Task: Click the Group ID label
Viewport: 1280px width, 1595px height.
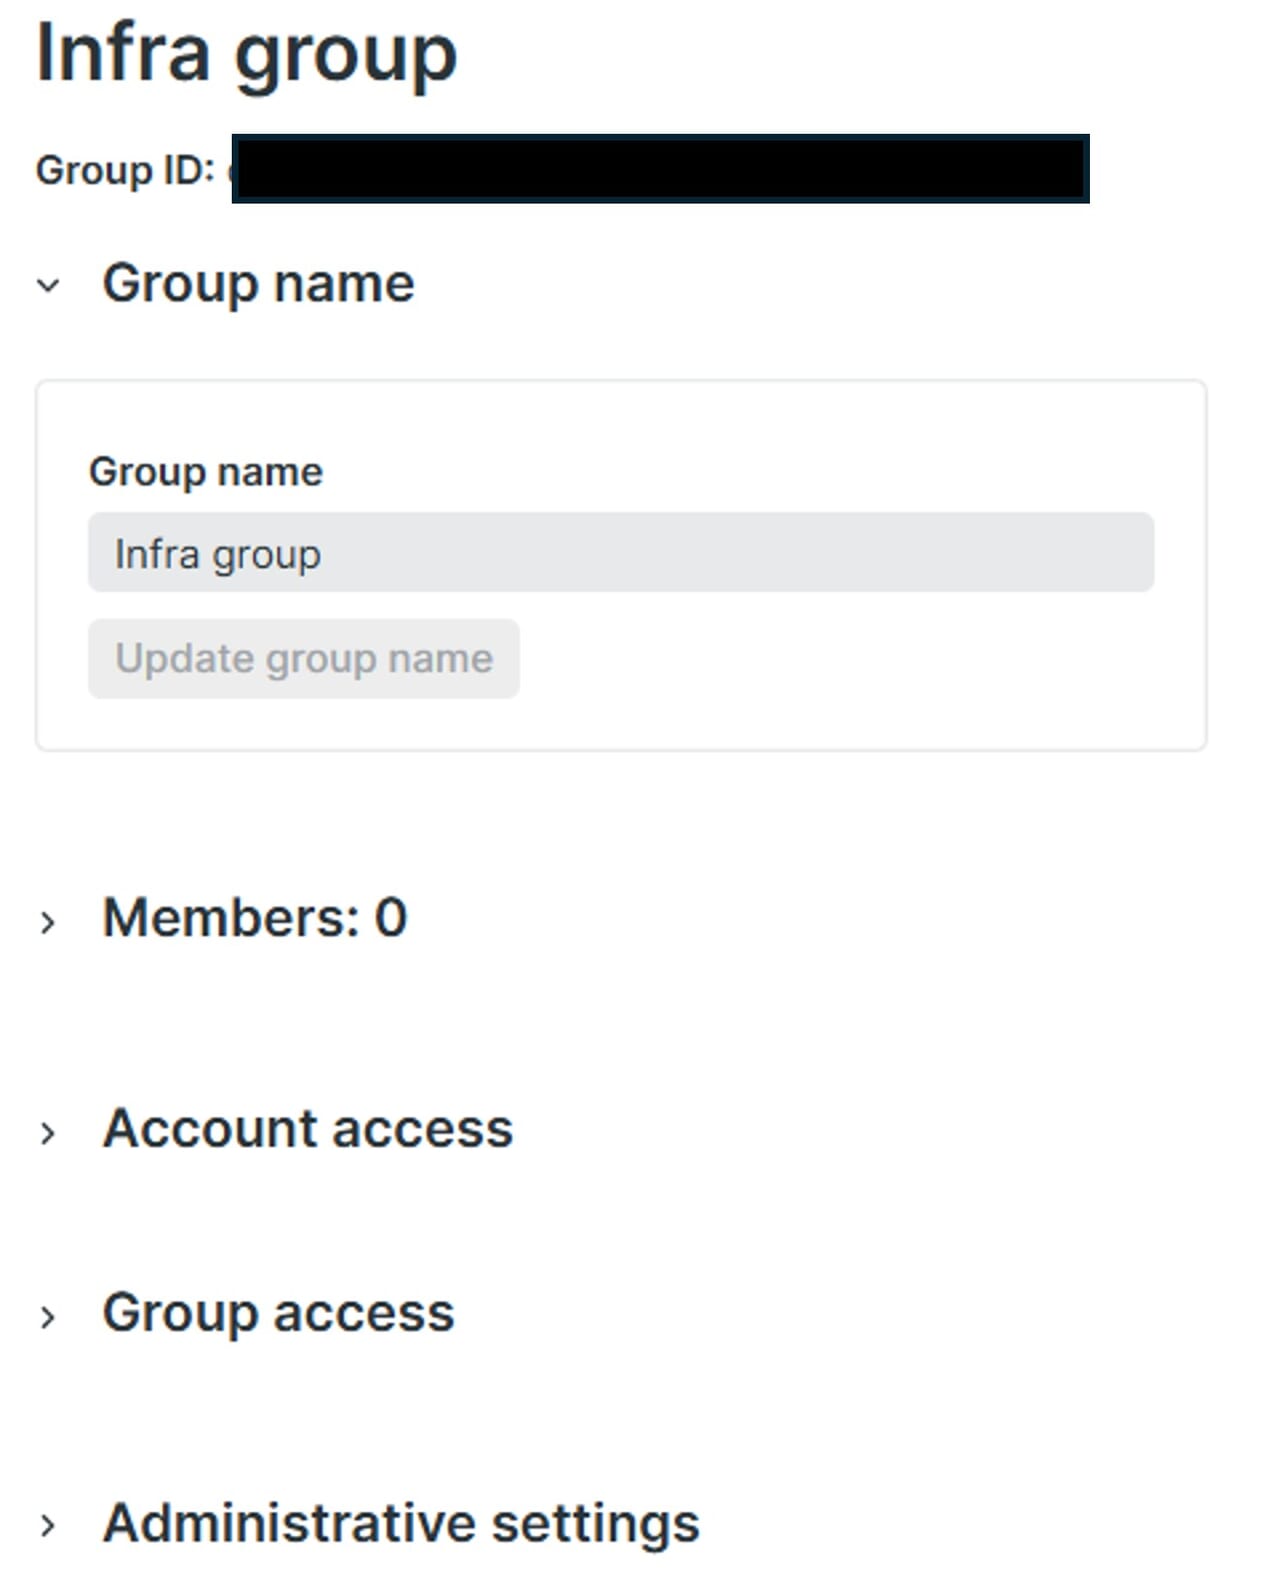Action: click(x=125, y=170)
